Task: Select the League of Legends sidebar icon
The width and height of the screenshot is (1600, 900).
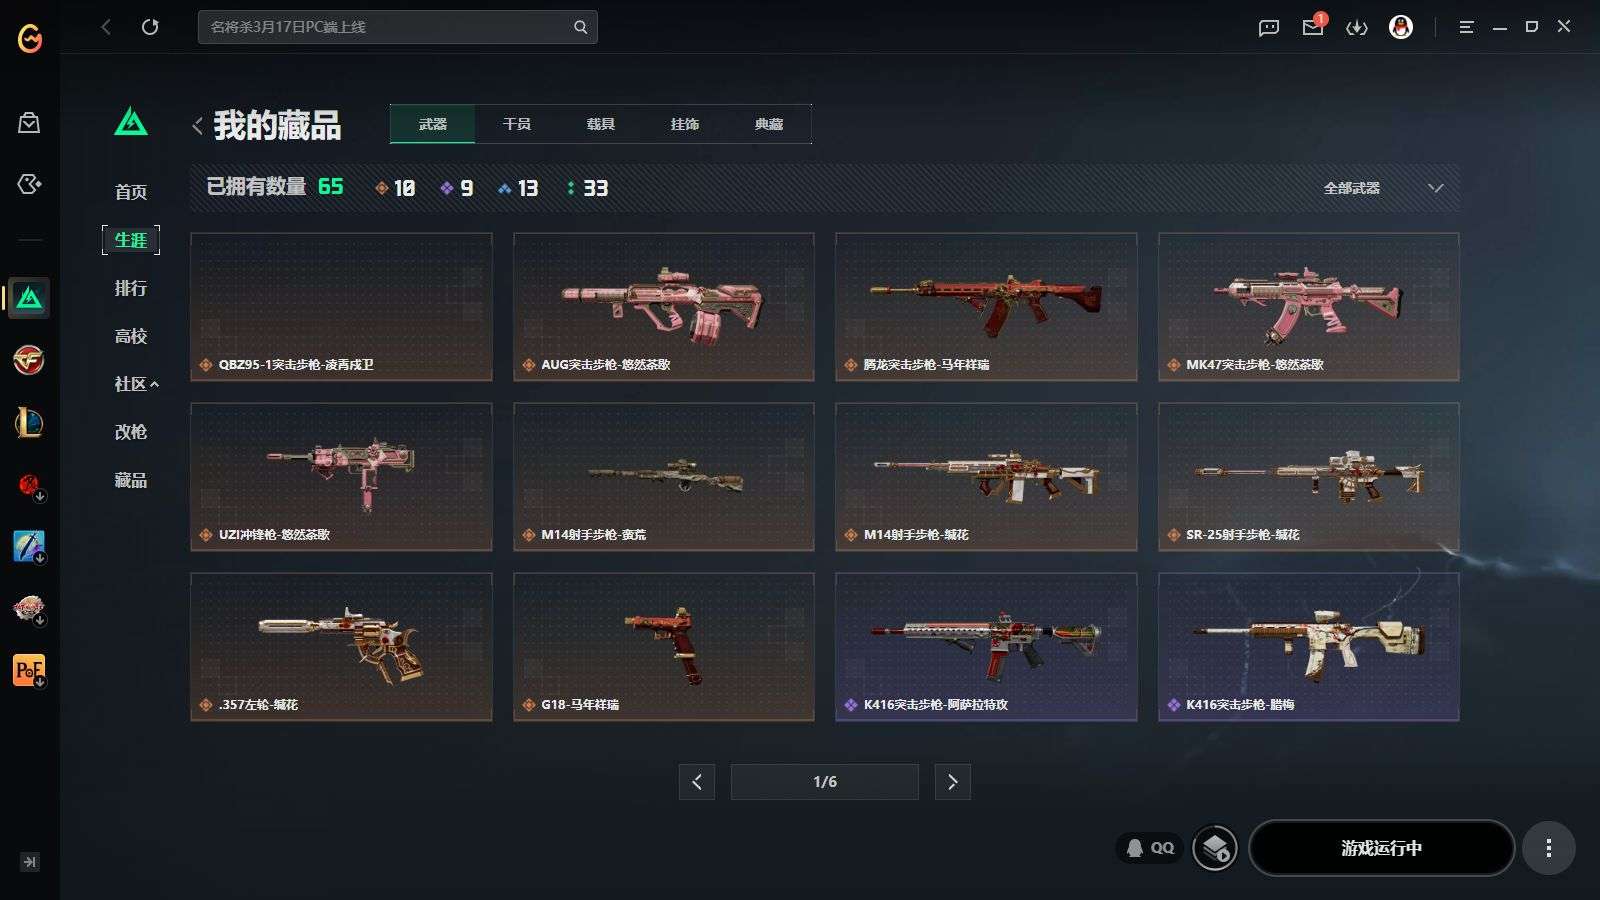Action: tap(29, 423)
